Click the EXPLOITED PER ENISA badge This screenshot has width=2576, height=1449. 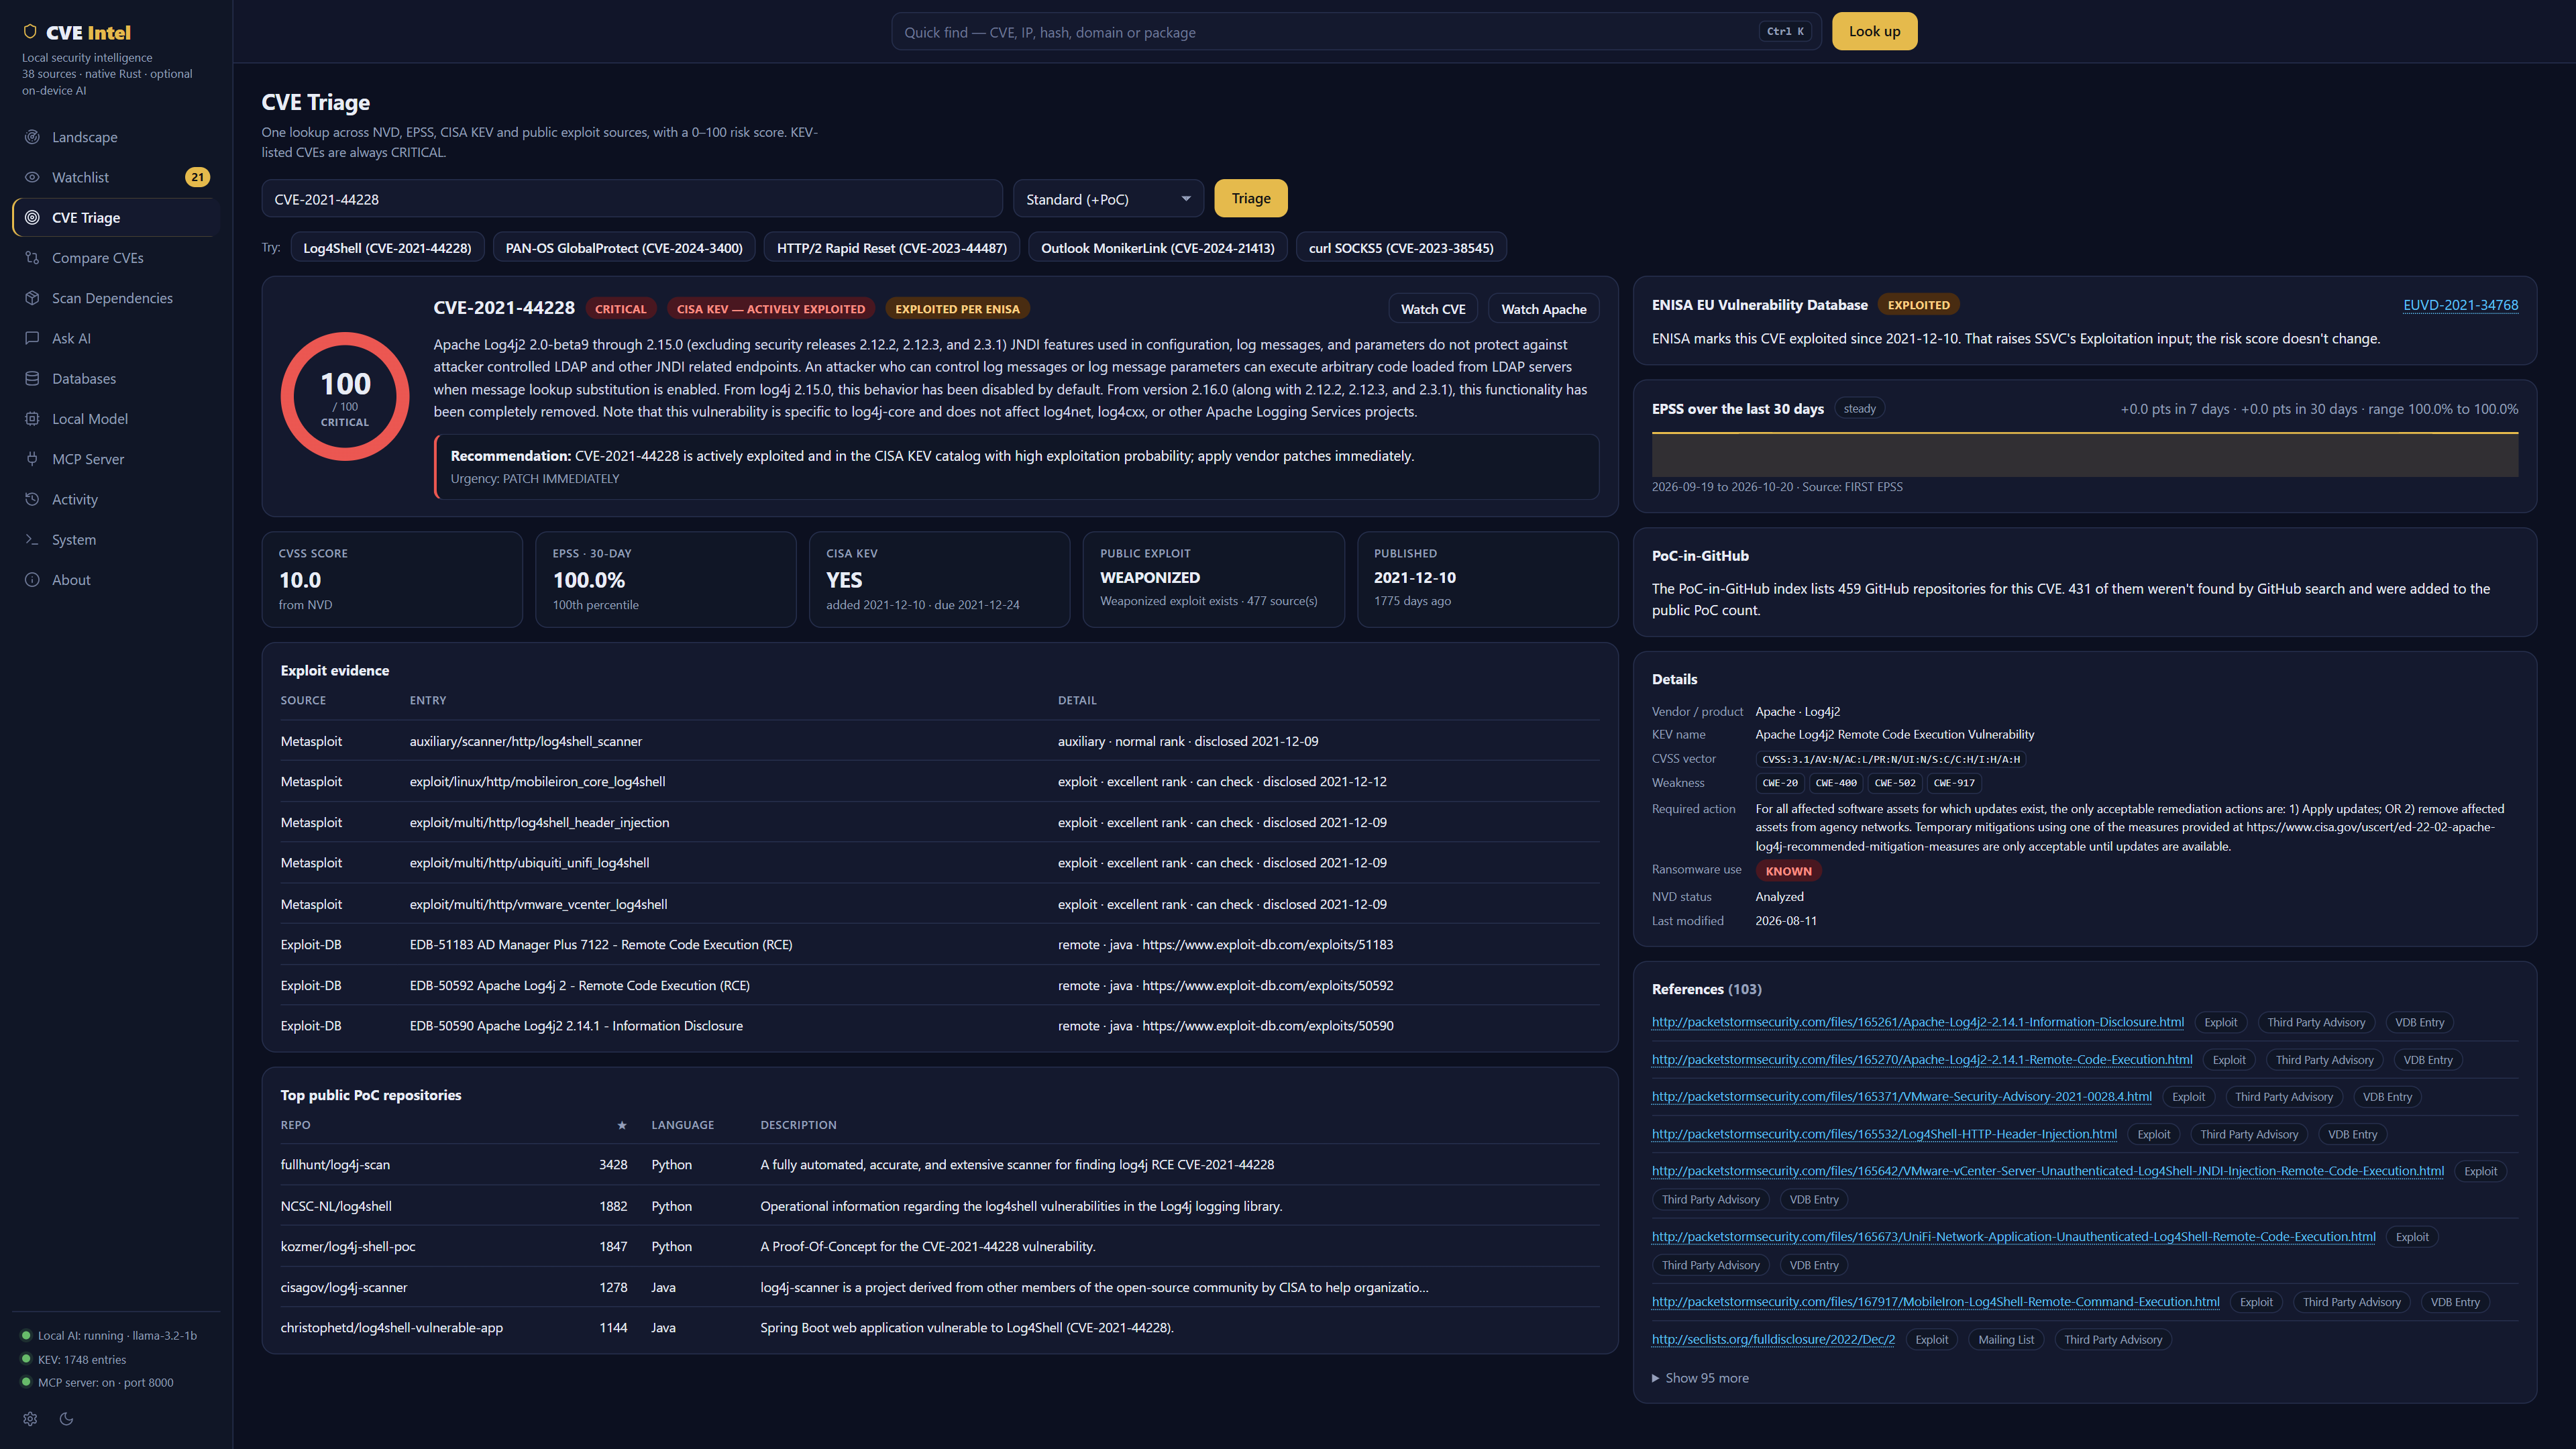(957, 309)
